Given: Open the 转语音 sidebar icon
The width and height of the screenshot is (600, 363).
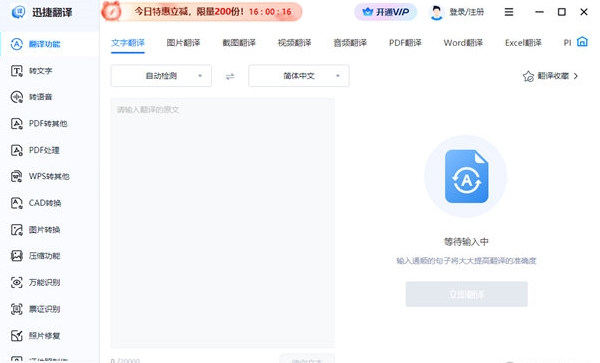Looking at the screenshot, I should 16,97.
